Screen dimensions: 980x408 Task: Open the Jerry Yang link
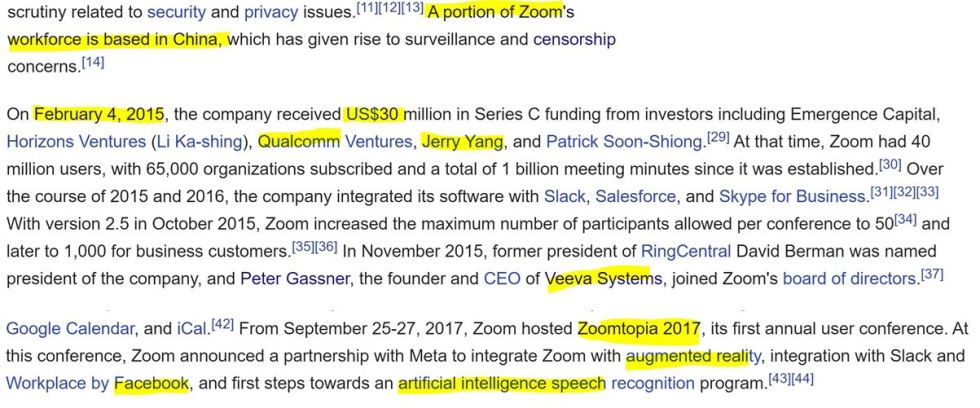tap(462, 142)
